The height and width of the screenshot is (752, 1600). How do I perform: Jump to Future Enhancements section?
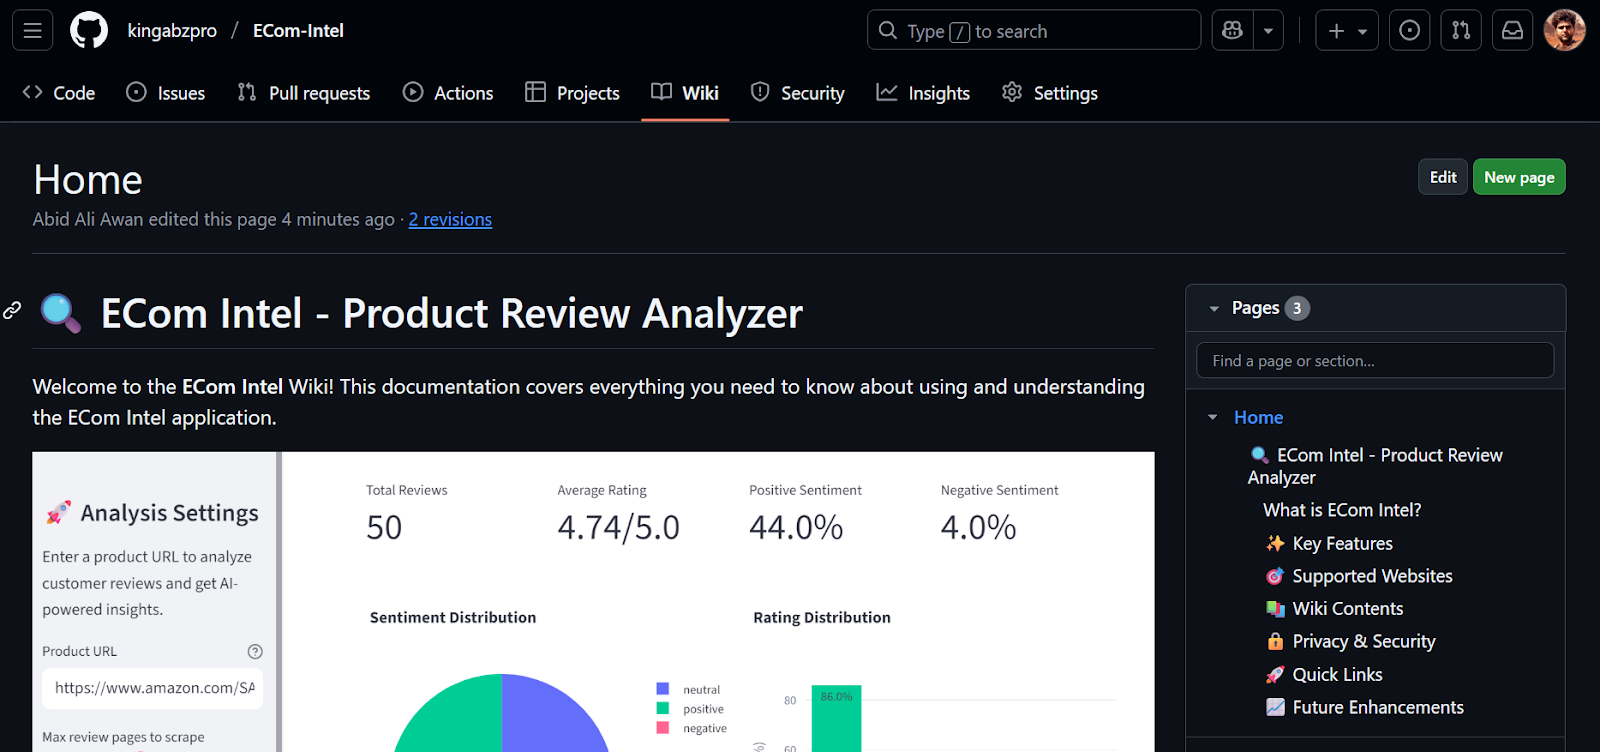point(1365,707)
